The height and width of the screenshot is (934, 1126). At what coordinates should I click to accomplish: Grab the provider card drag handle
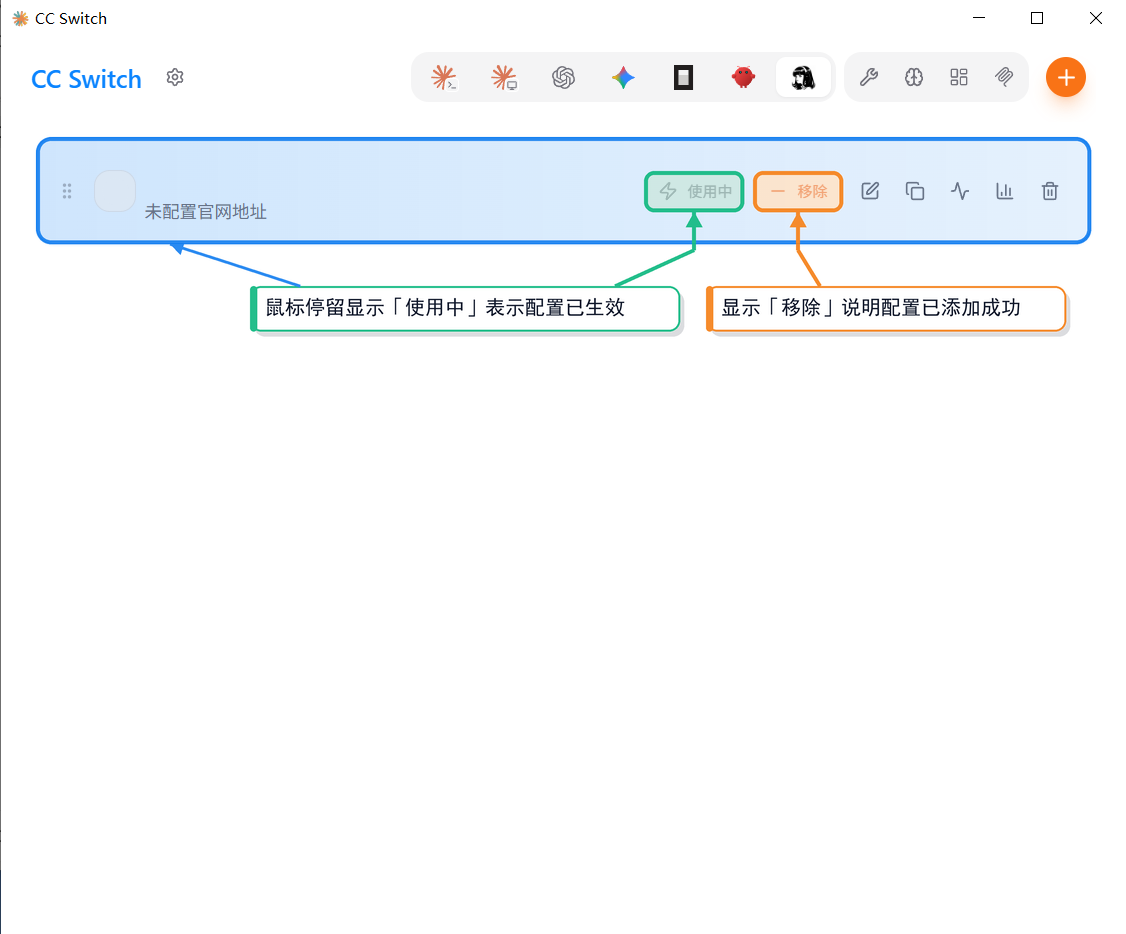(67, 191)
